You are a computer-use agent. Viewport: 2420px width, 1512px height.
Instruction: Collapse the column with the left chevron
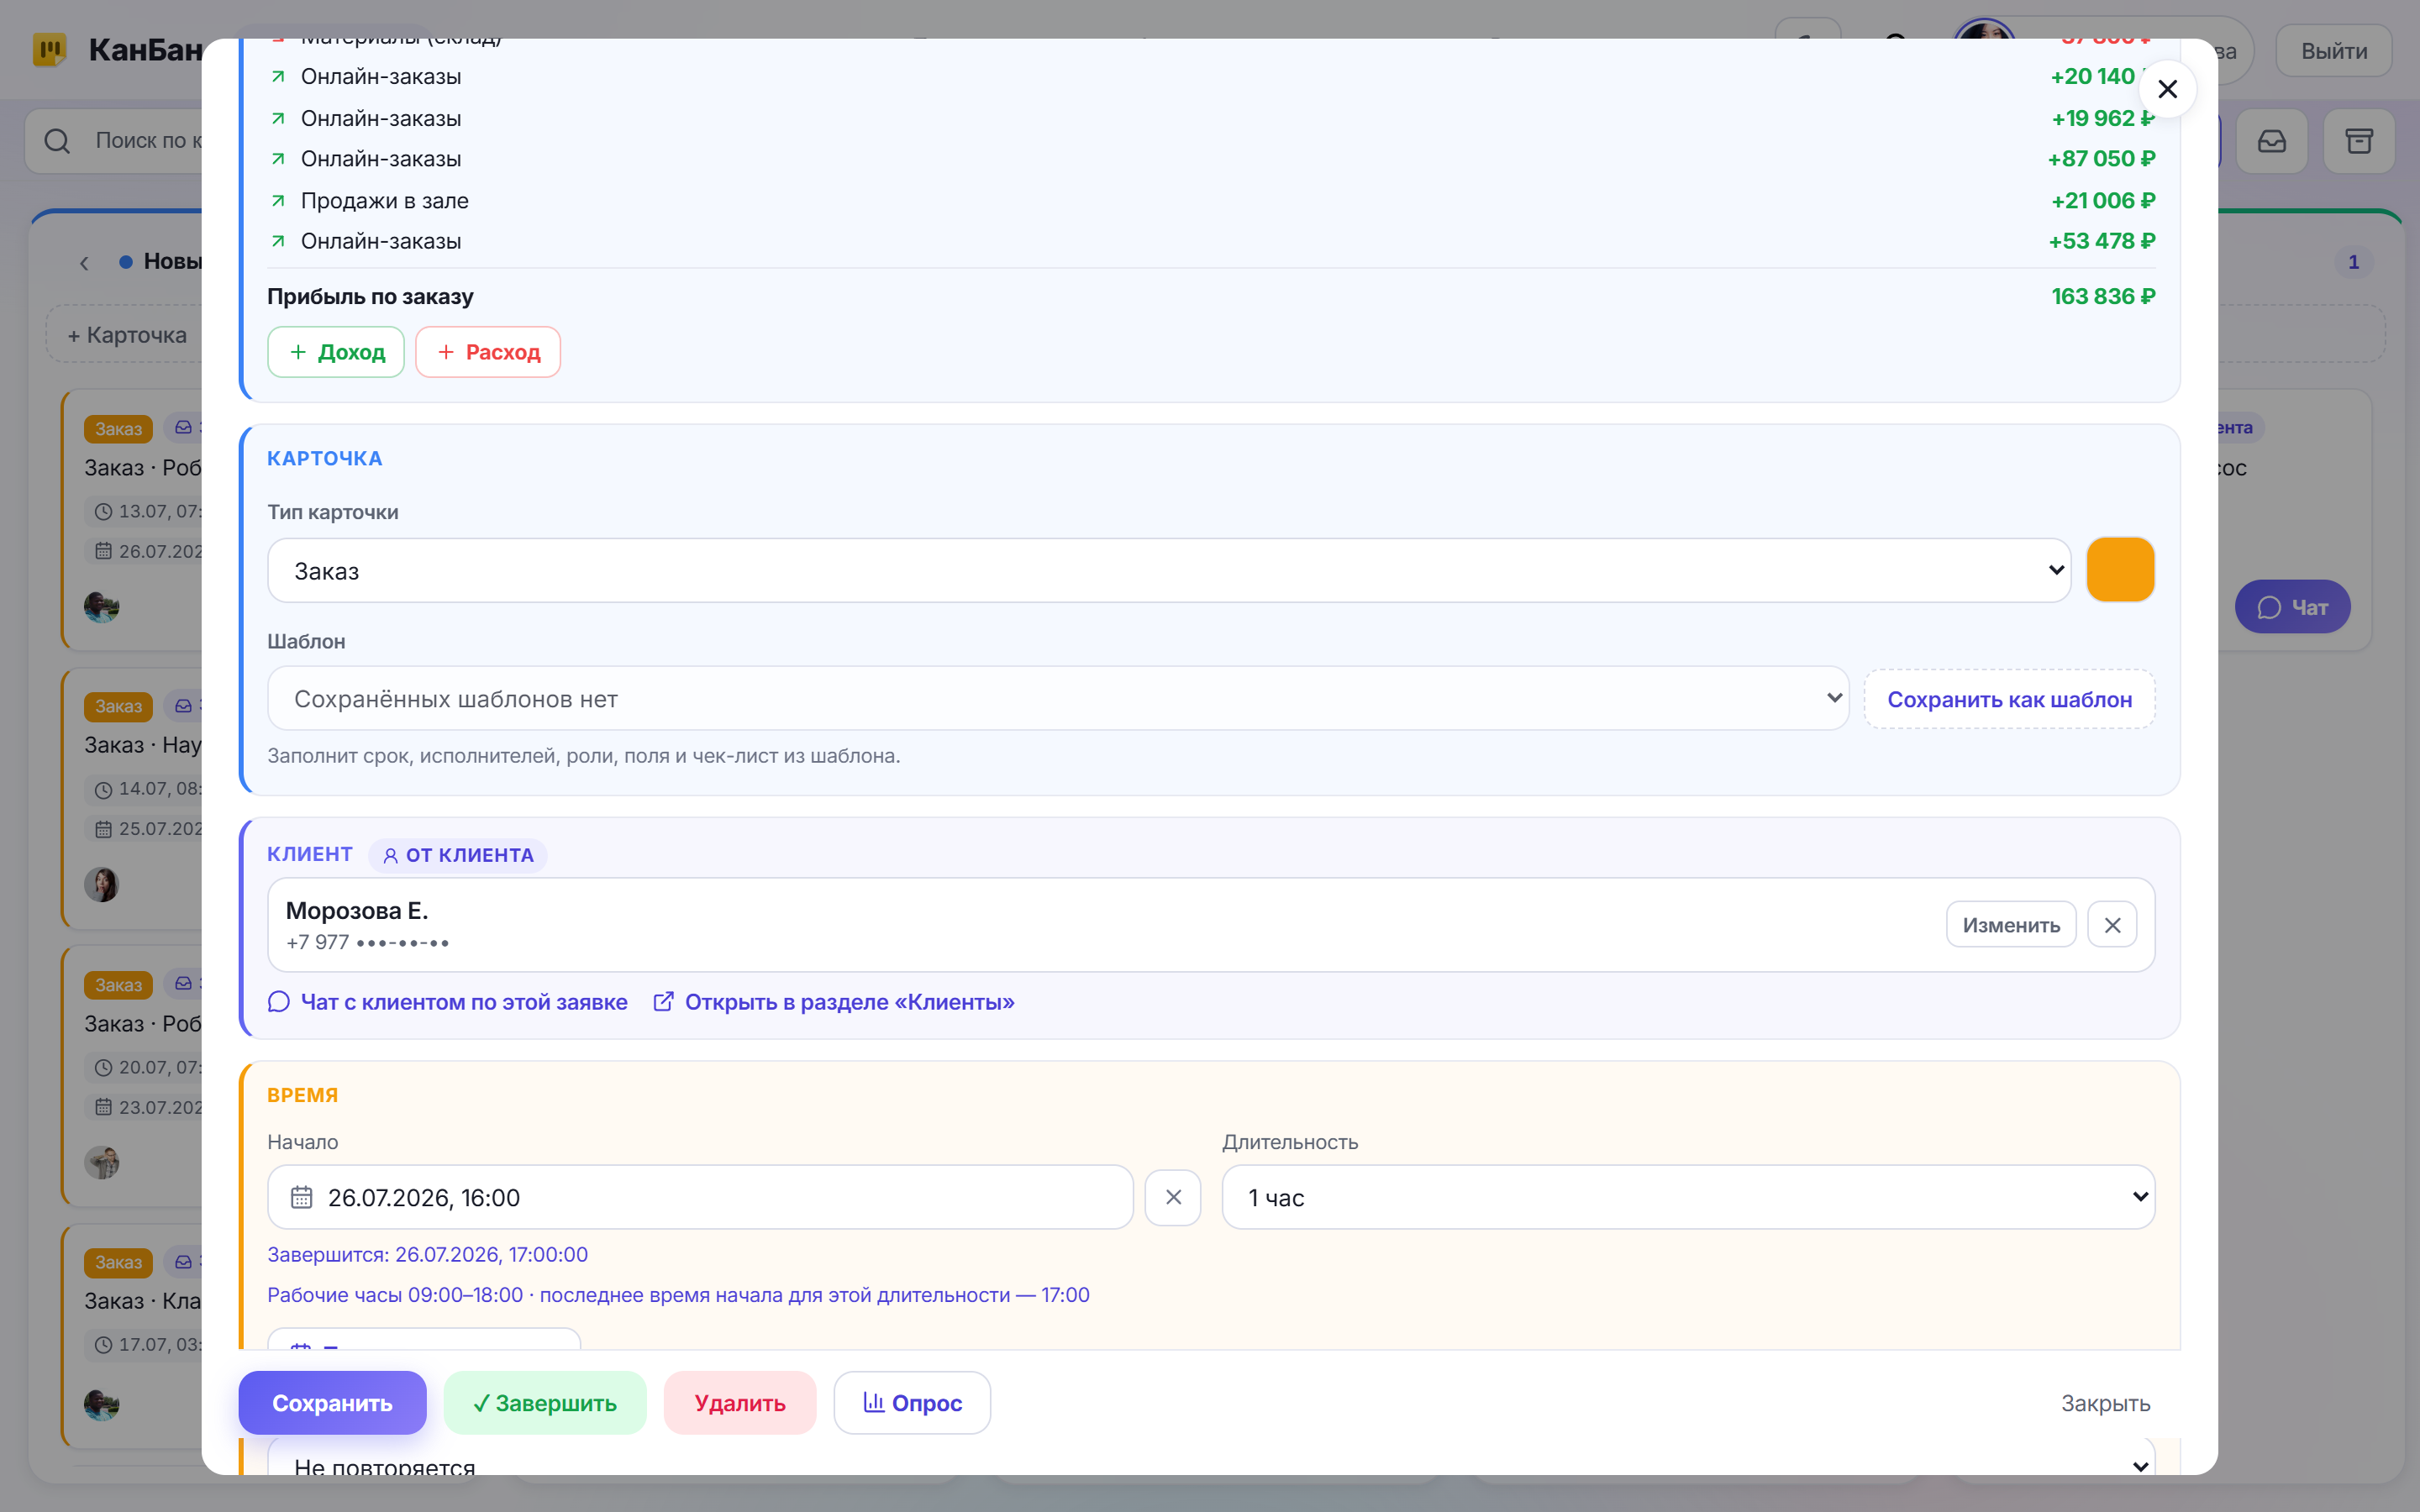coord(84,263)
